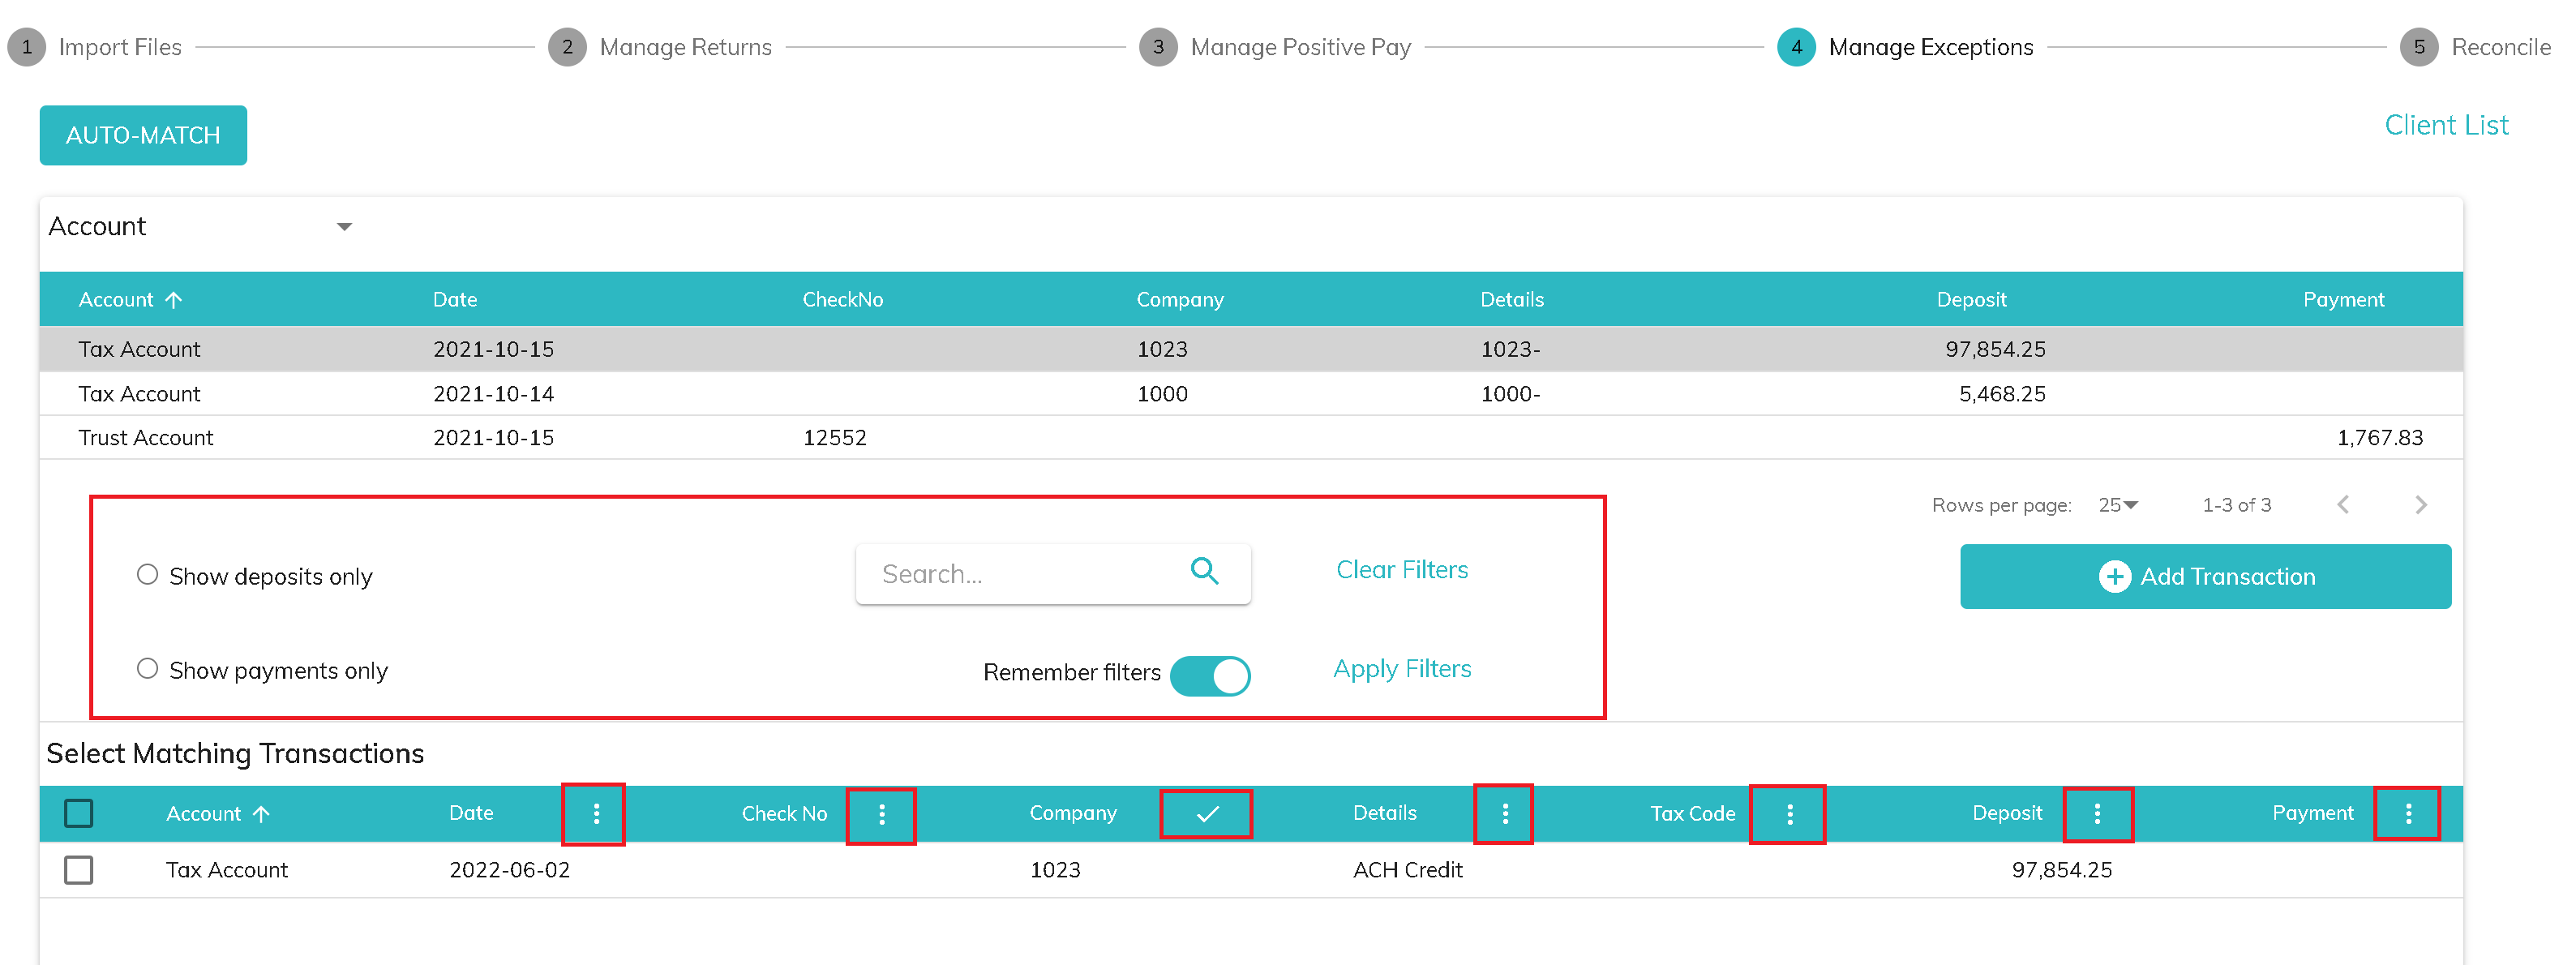Open the Deposit column three-dot menu

click(2097, 814)
